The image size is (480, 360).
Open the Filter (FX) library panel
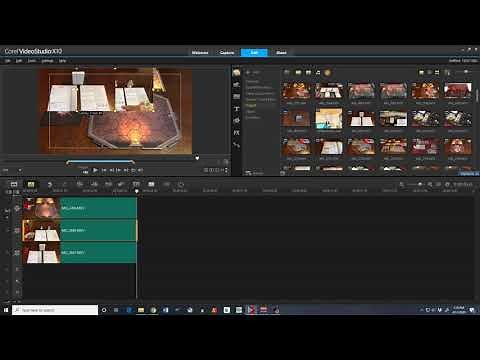[236, 133]
